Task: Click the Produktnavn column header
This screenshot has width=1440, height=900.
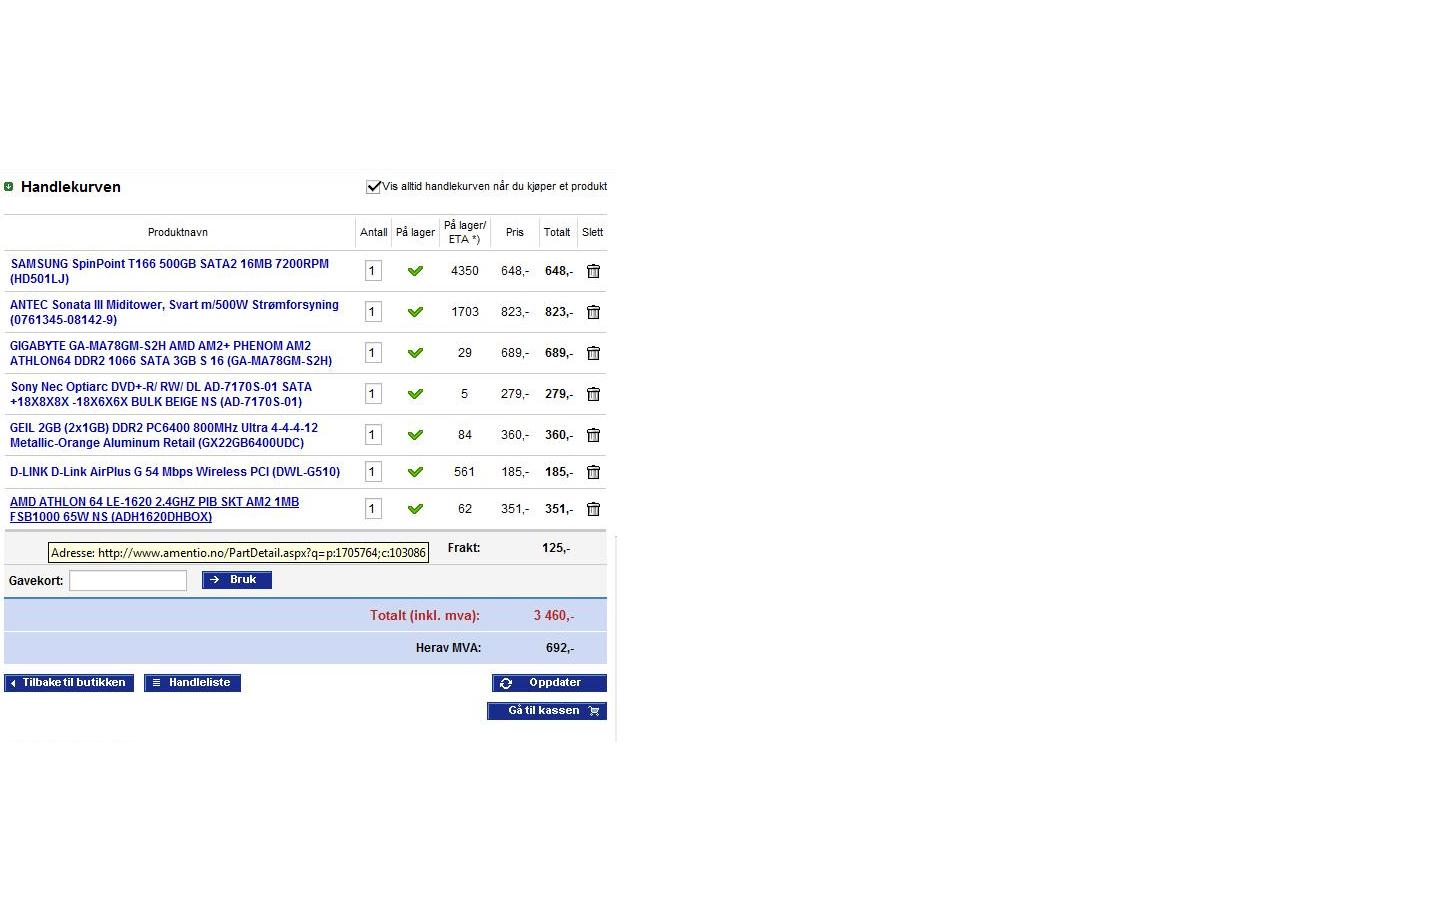Action: coord(178,232)
